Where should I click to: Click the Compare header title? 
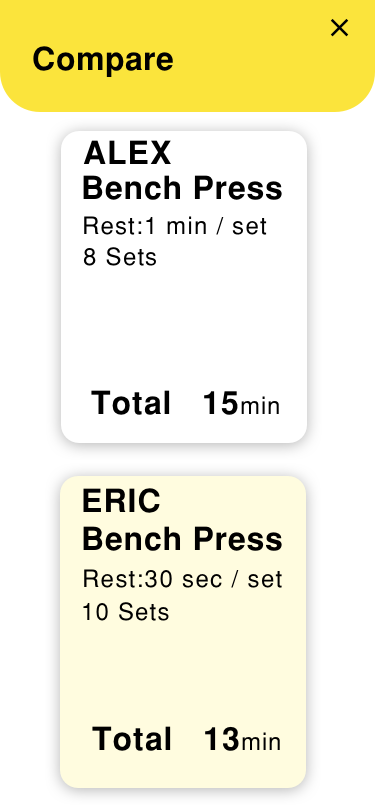coord(103,60)
